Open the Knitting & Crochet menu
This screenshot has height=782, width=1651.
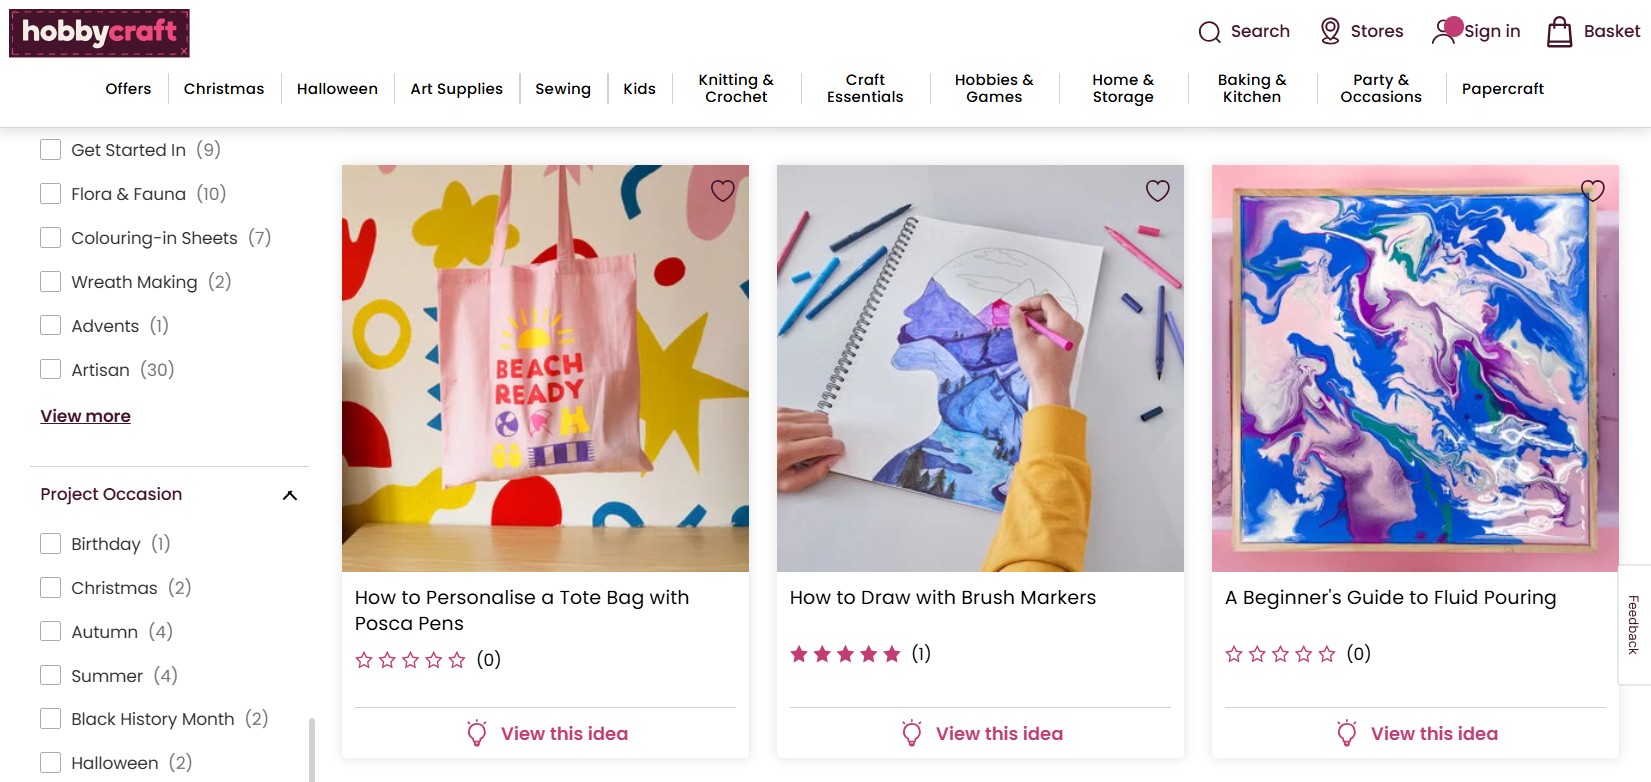pyautogui.click(x=736, y=88)
